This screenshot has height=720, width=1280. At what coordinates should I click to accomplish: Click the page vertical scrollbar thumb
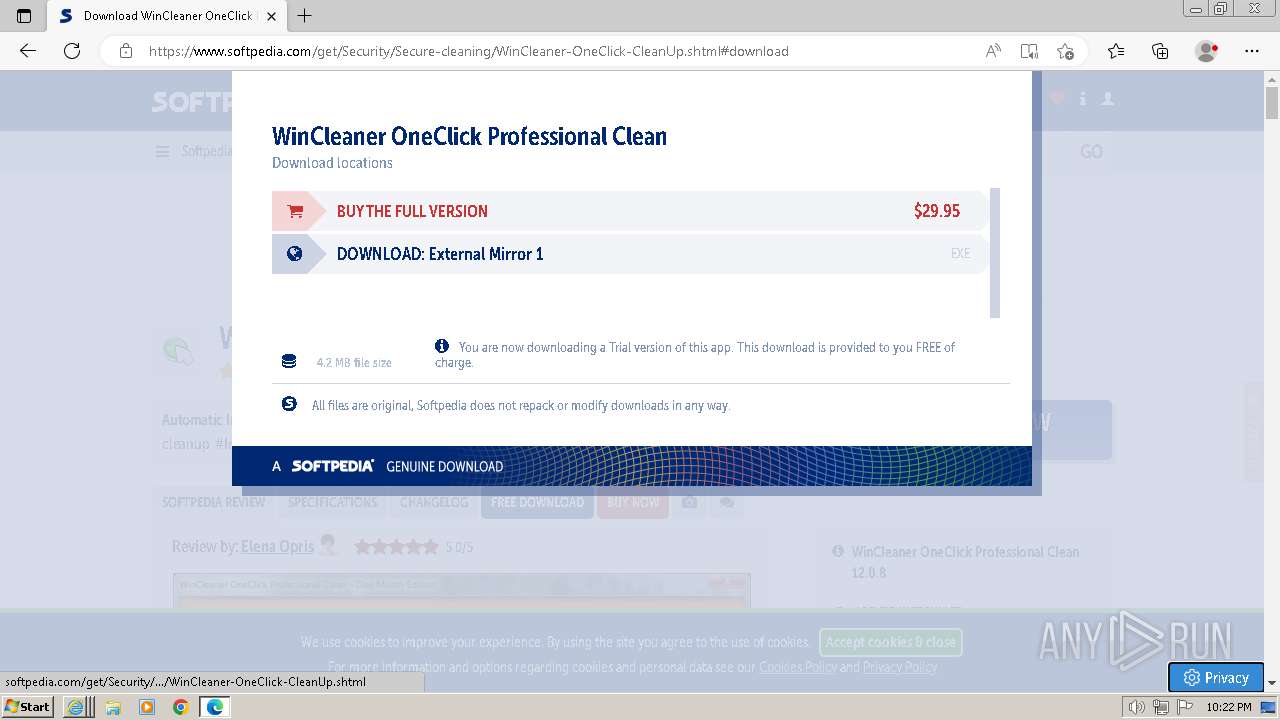point(1272,103)
